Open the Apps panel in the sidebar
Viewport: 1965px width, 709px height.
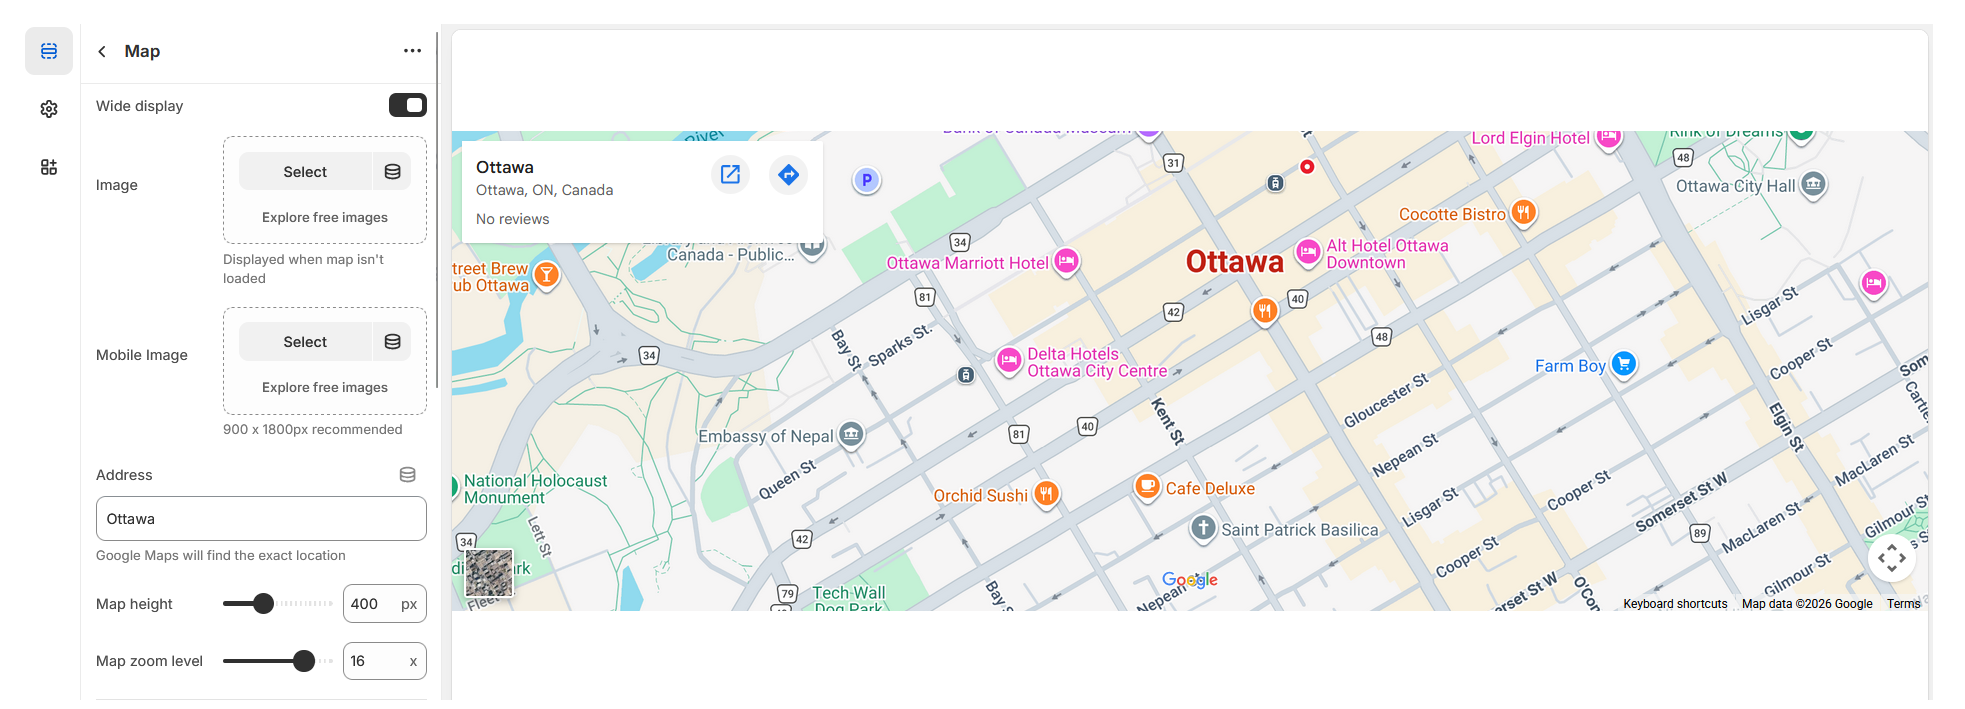point(48,166)
